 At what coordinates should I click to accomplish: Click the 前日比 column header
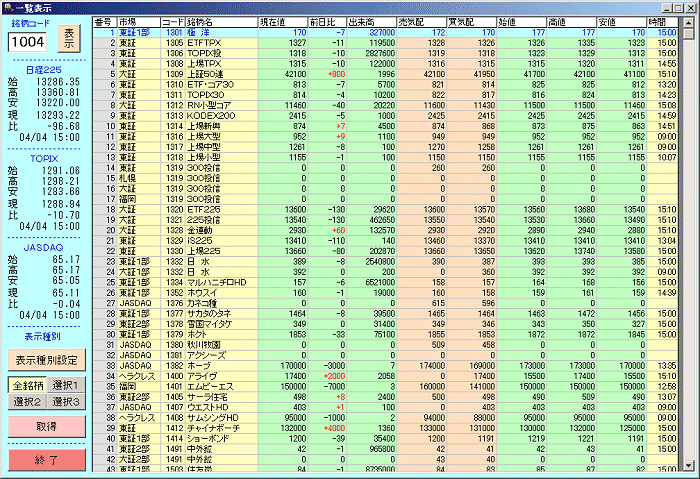pos(327,22)
